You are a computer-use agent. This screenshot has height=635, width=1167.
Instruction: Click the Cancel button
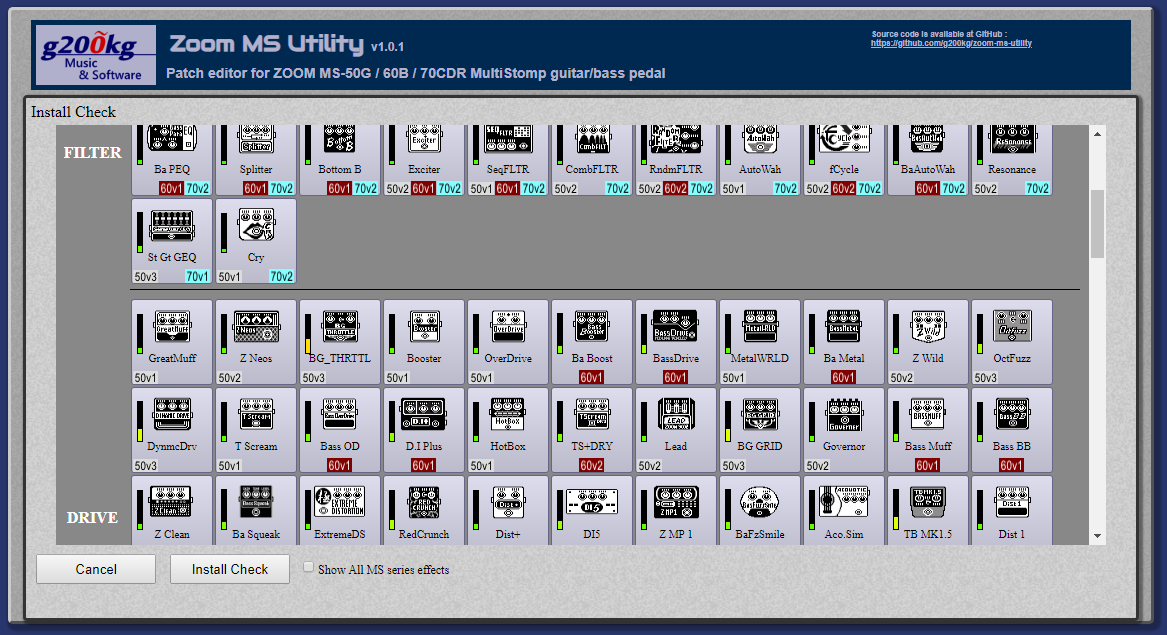pos(96,569)
